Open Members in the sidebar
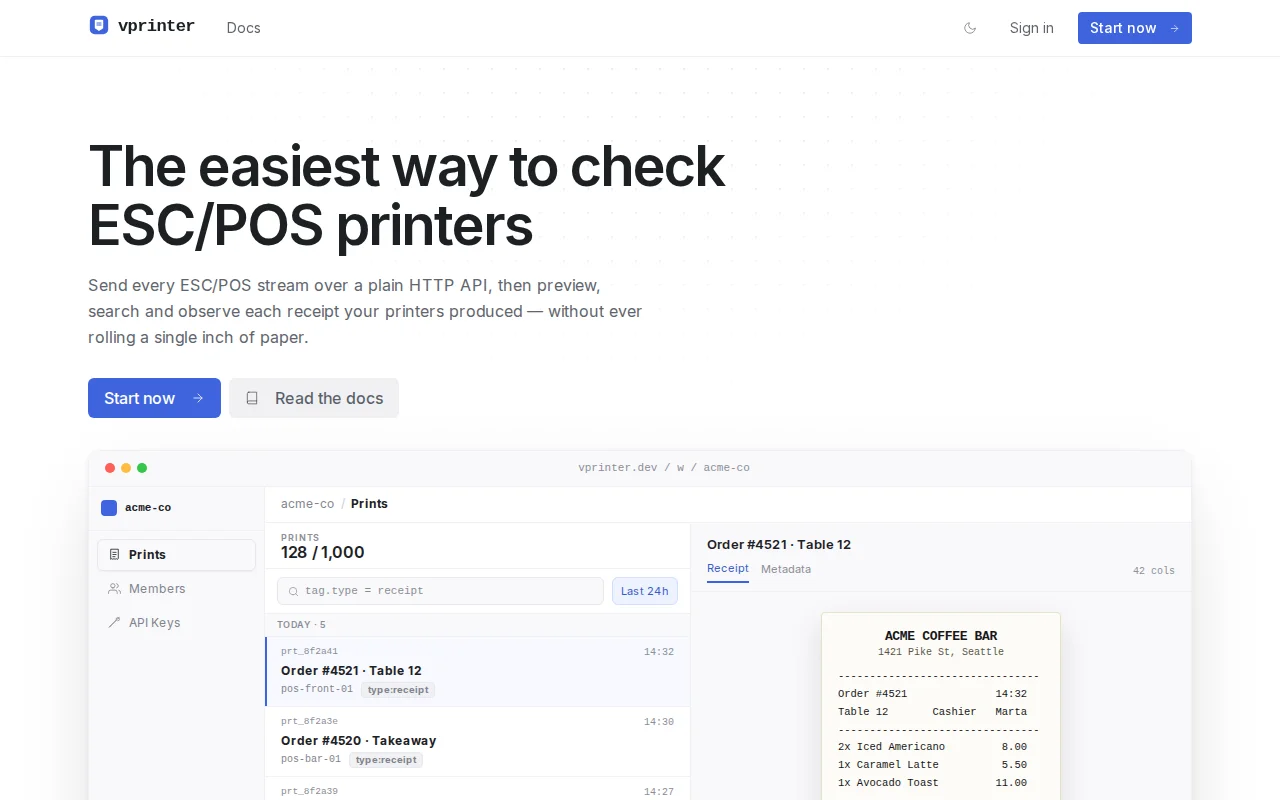Viewport: 1280px width, 800px height. (176, 589)
